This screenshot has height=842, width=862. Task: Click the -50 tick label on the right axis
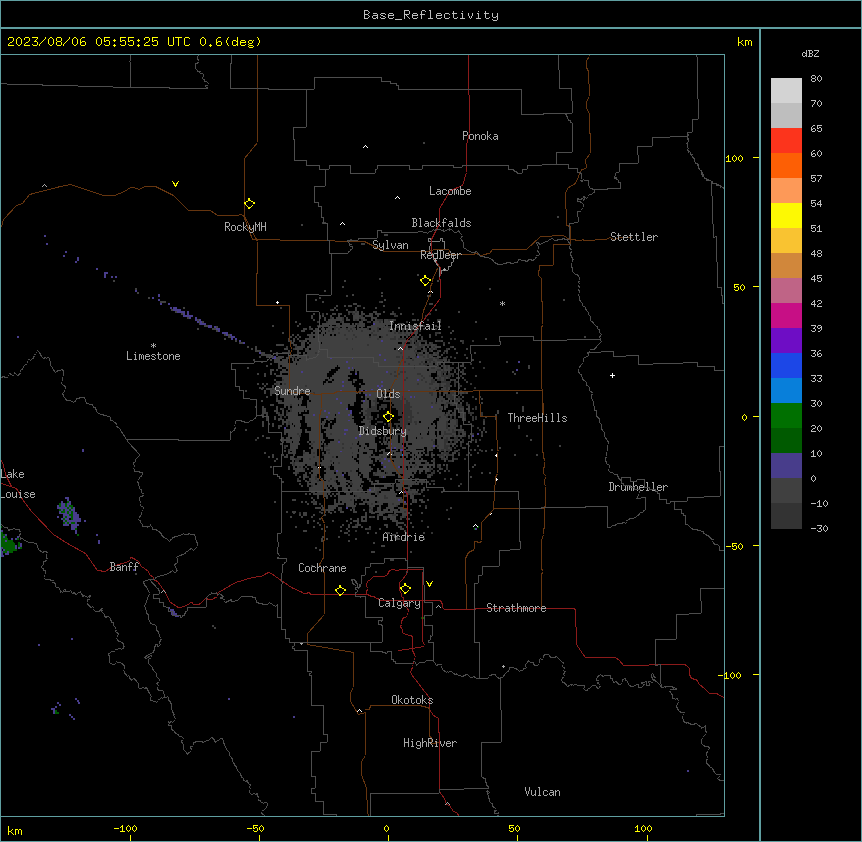coord(734,546)
